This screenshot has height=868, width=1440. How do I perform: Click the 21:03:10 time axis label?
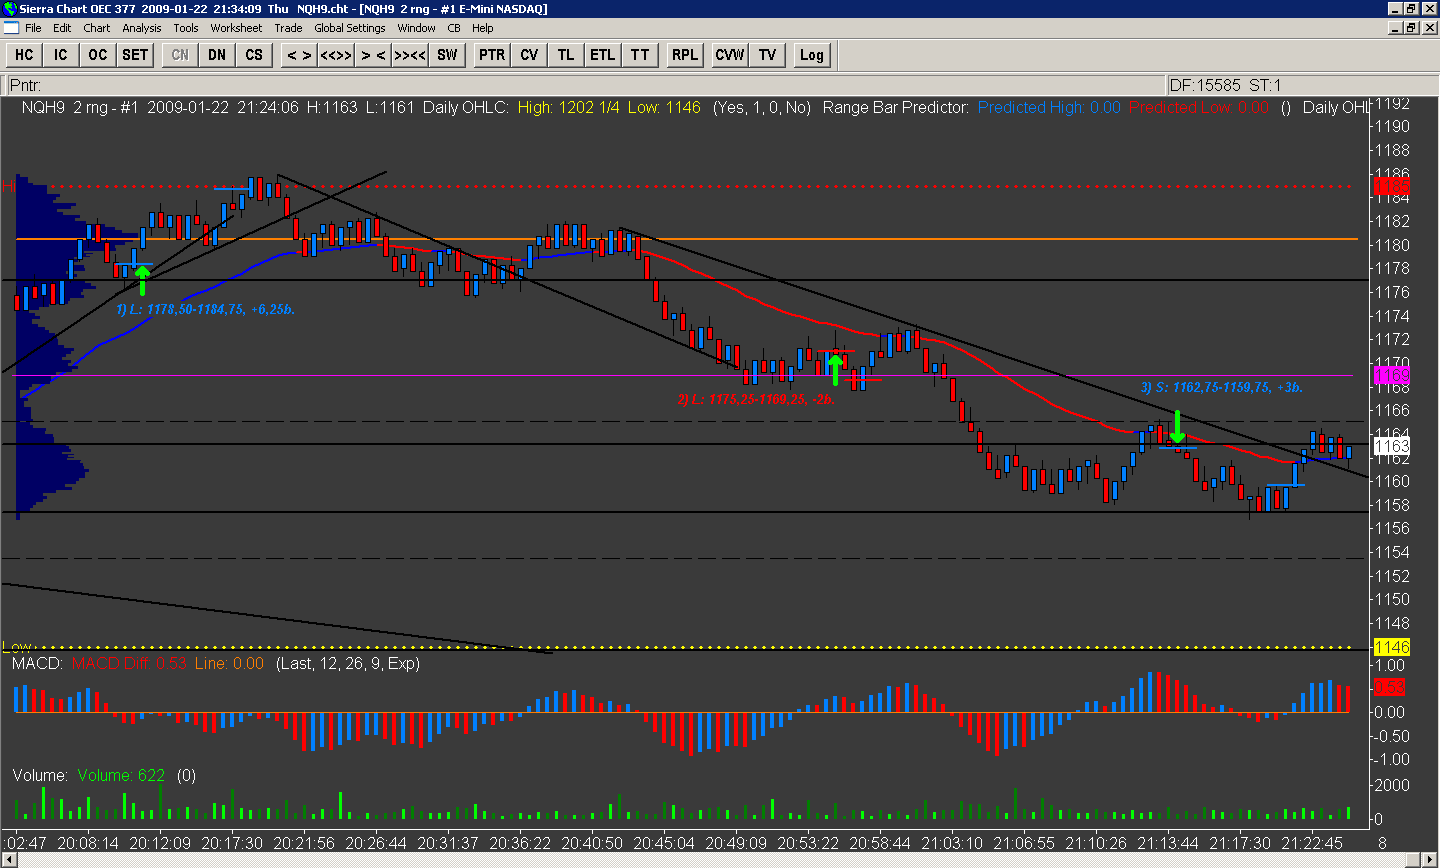point(954,843)
